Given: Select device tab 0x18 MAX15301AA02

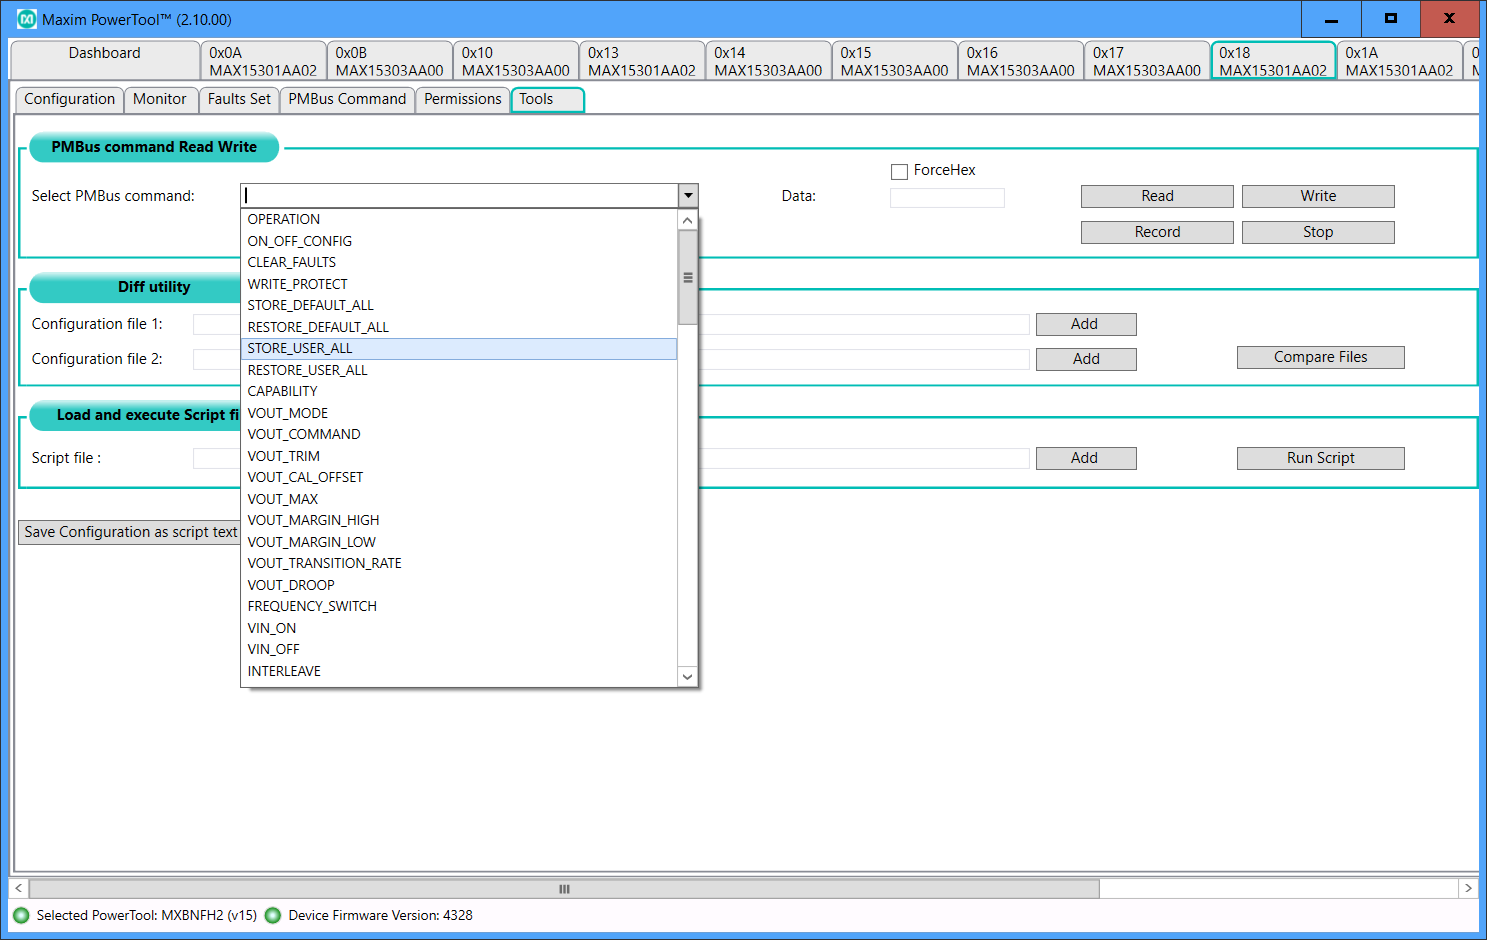Looking at the screenshot, I should coord(1273,61).
